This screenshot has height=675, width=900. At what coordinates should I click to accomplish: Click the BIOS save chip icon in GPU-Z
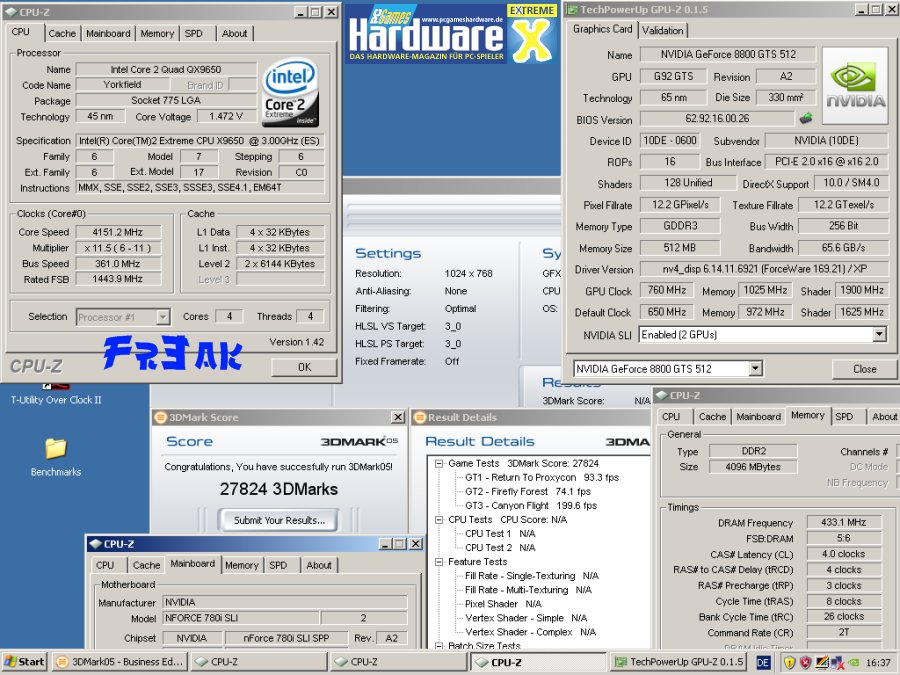(806, 118)
